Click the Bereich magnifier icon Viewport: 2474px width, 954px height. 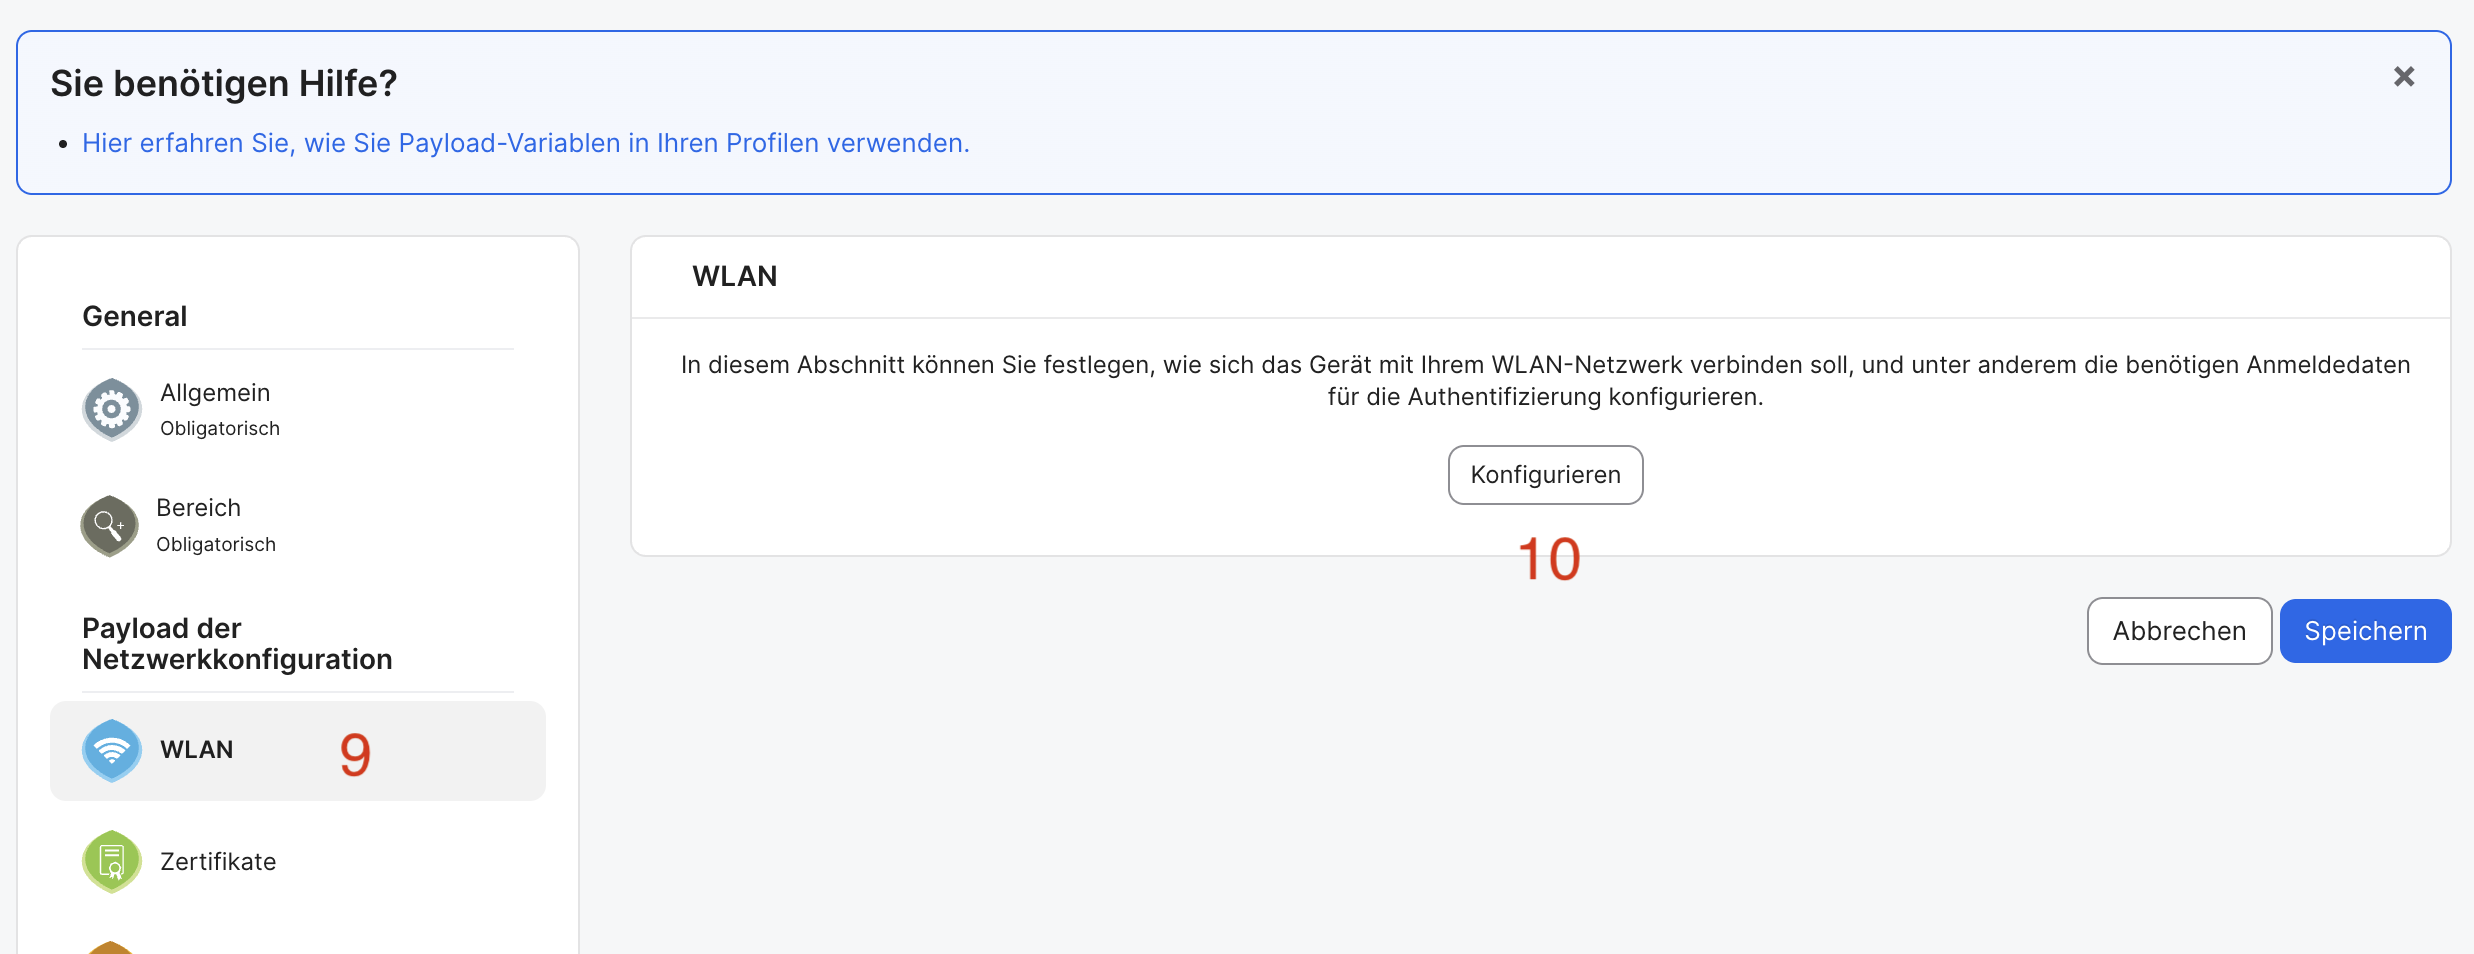pos(110,525)
